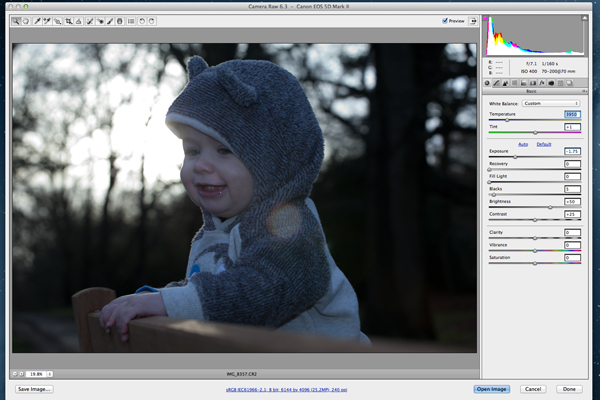
Task: Uncheck the Preview checkbox
Action: pyautogui.click(x=445, y=20)
